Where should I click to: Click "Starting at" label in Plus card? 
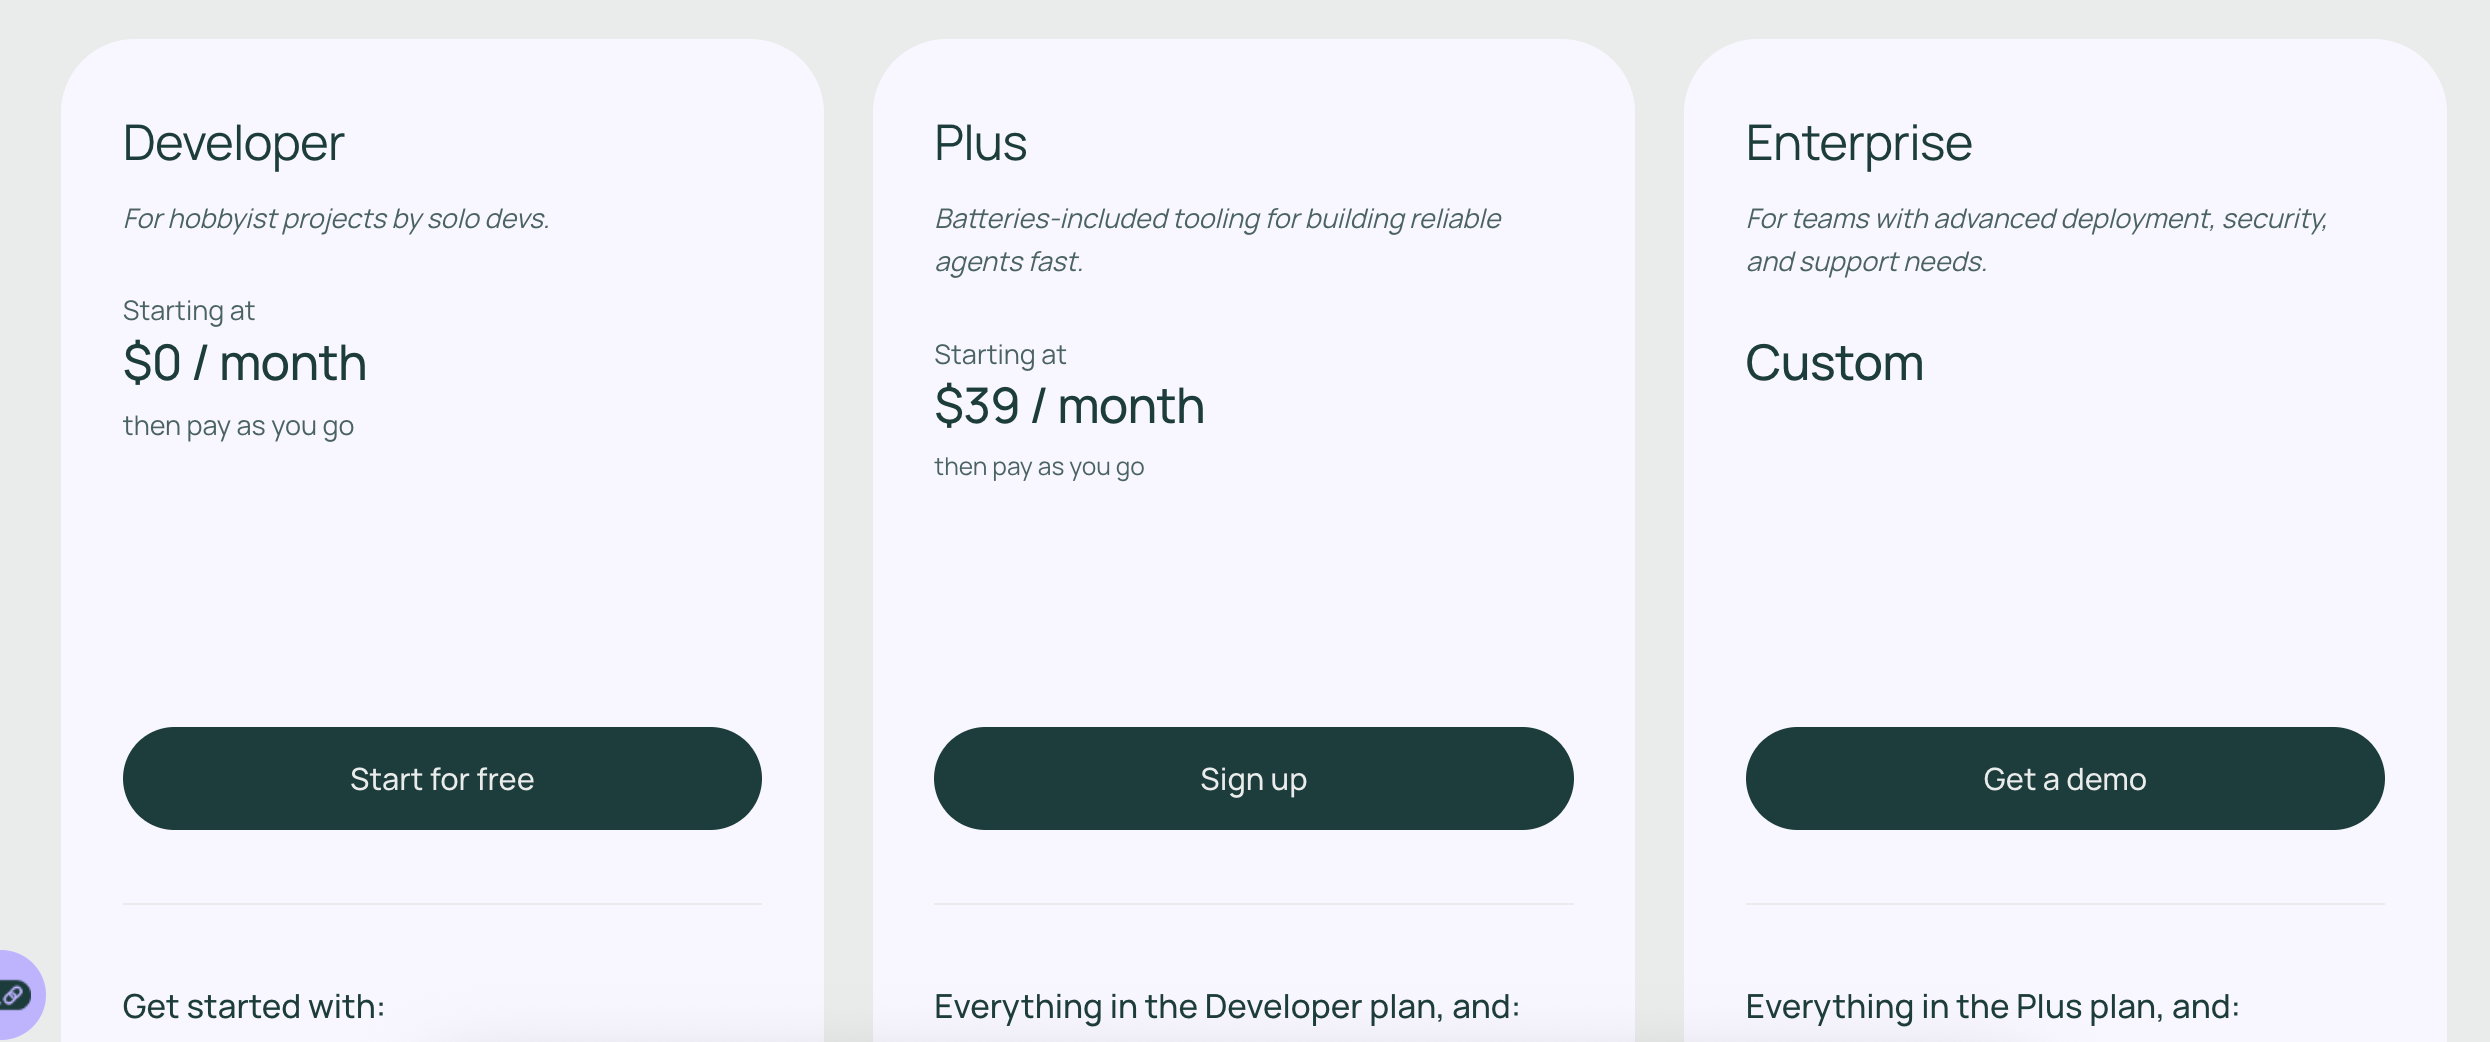click(x=1000, y=355)
